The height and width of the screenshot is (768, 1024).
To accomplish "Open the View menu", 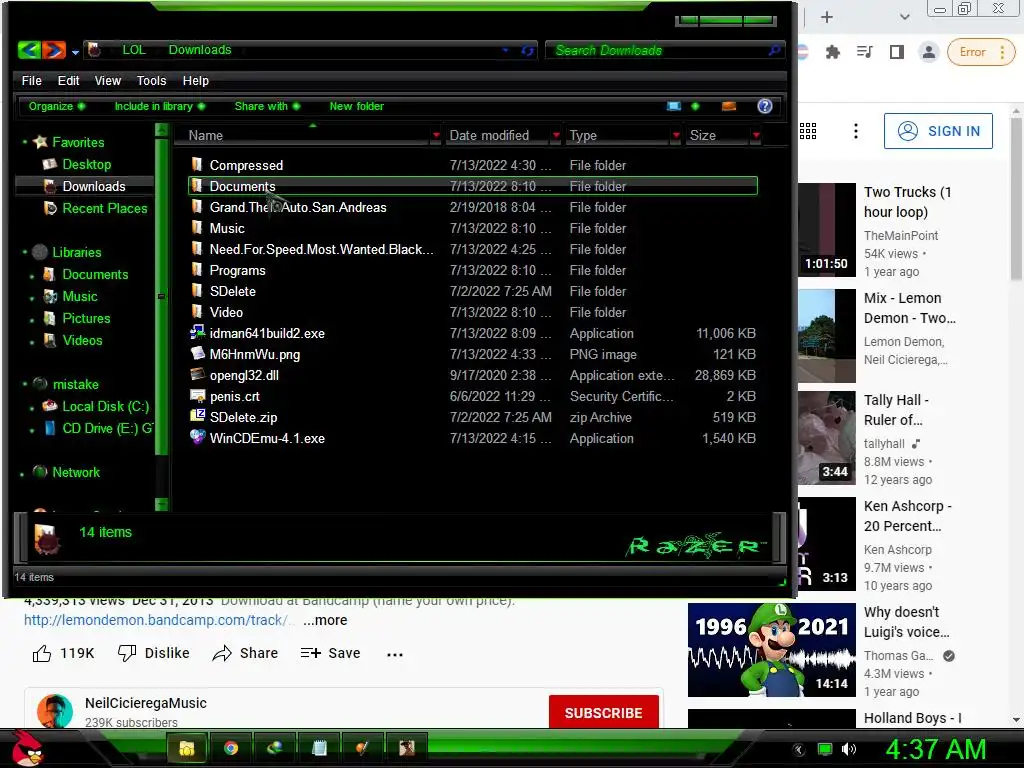I will pyautogui.click(x=108, y=80).
